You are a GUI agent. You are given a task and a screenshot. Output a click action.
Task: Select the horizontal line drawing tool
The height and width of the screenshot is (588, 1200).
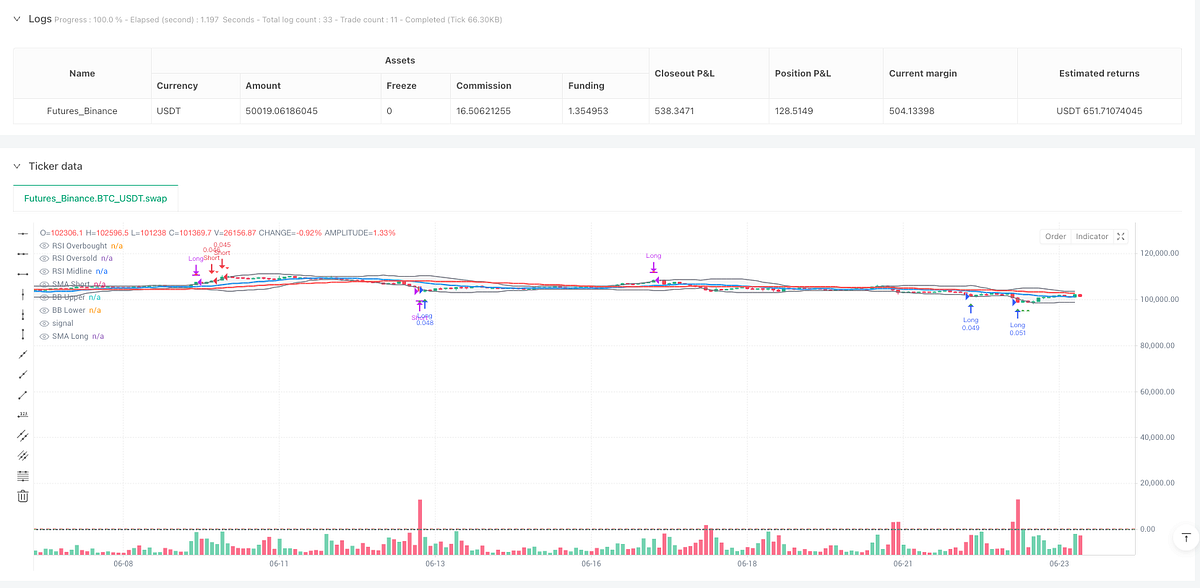tap(22, 274)
